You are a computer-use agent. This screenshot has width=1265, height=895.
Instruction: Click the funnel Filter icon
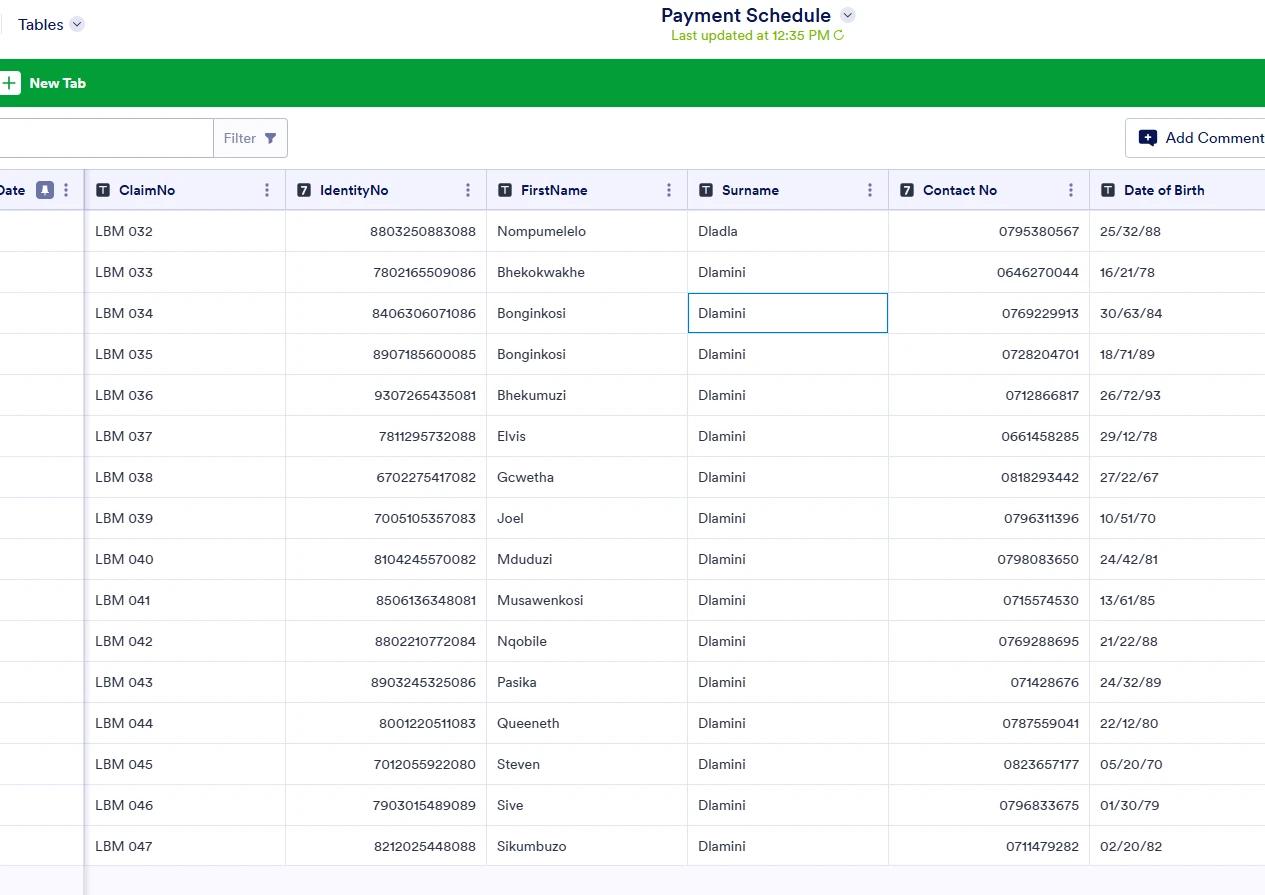point(271,138)
